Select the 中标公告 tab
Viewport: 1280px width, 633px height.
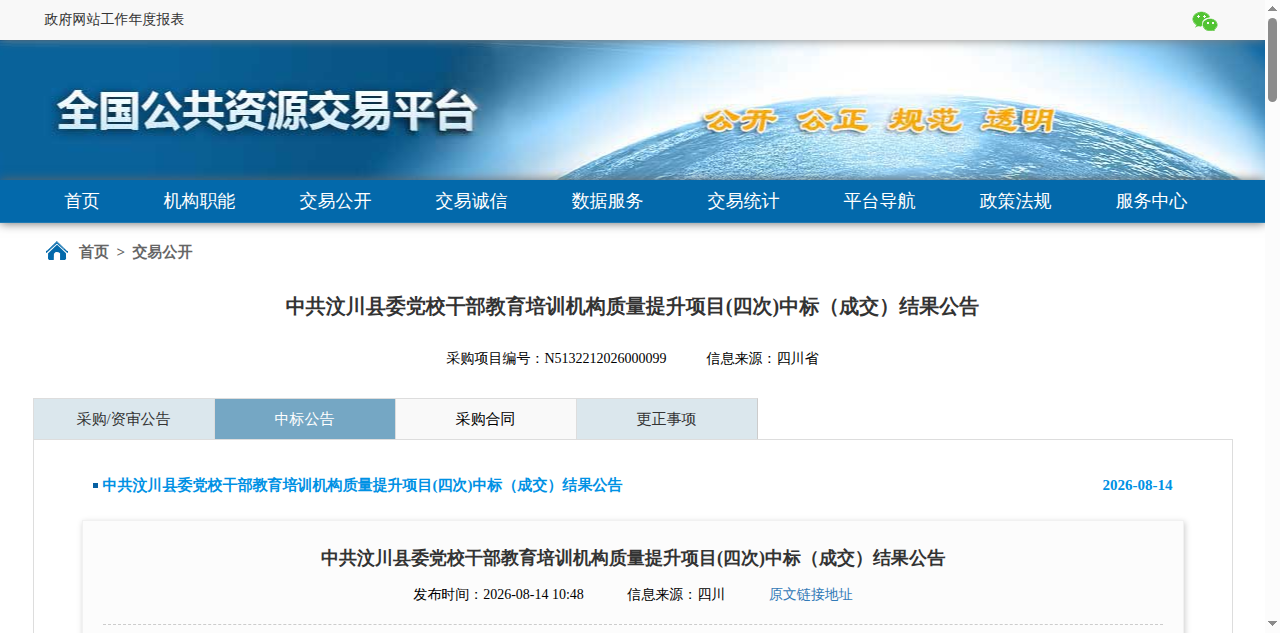pos(305,419)
